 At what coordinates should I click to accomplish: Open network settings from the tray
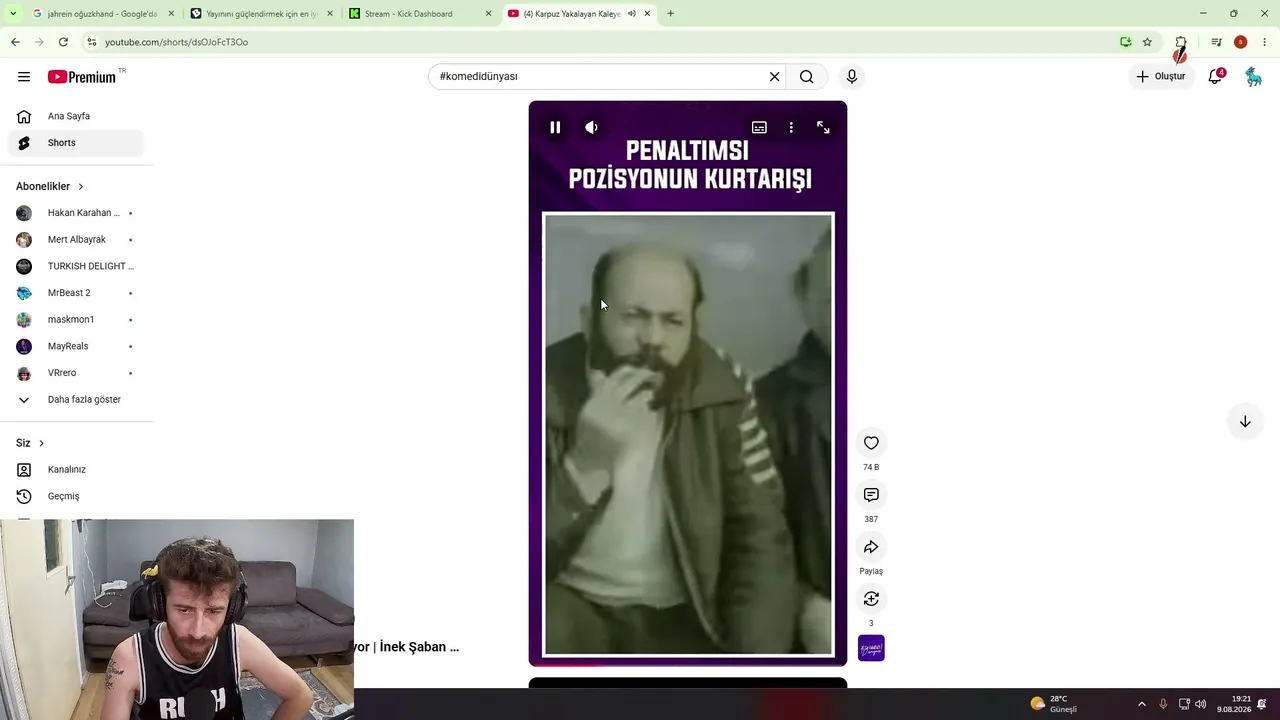pos(1184,704)
